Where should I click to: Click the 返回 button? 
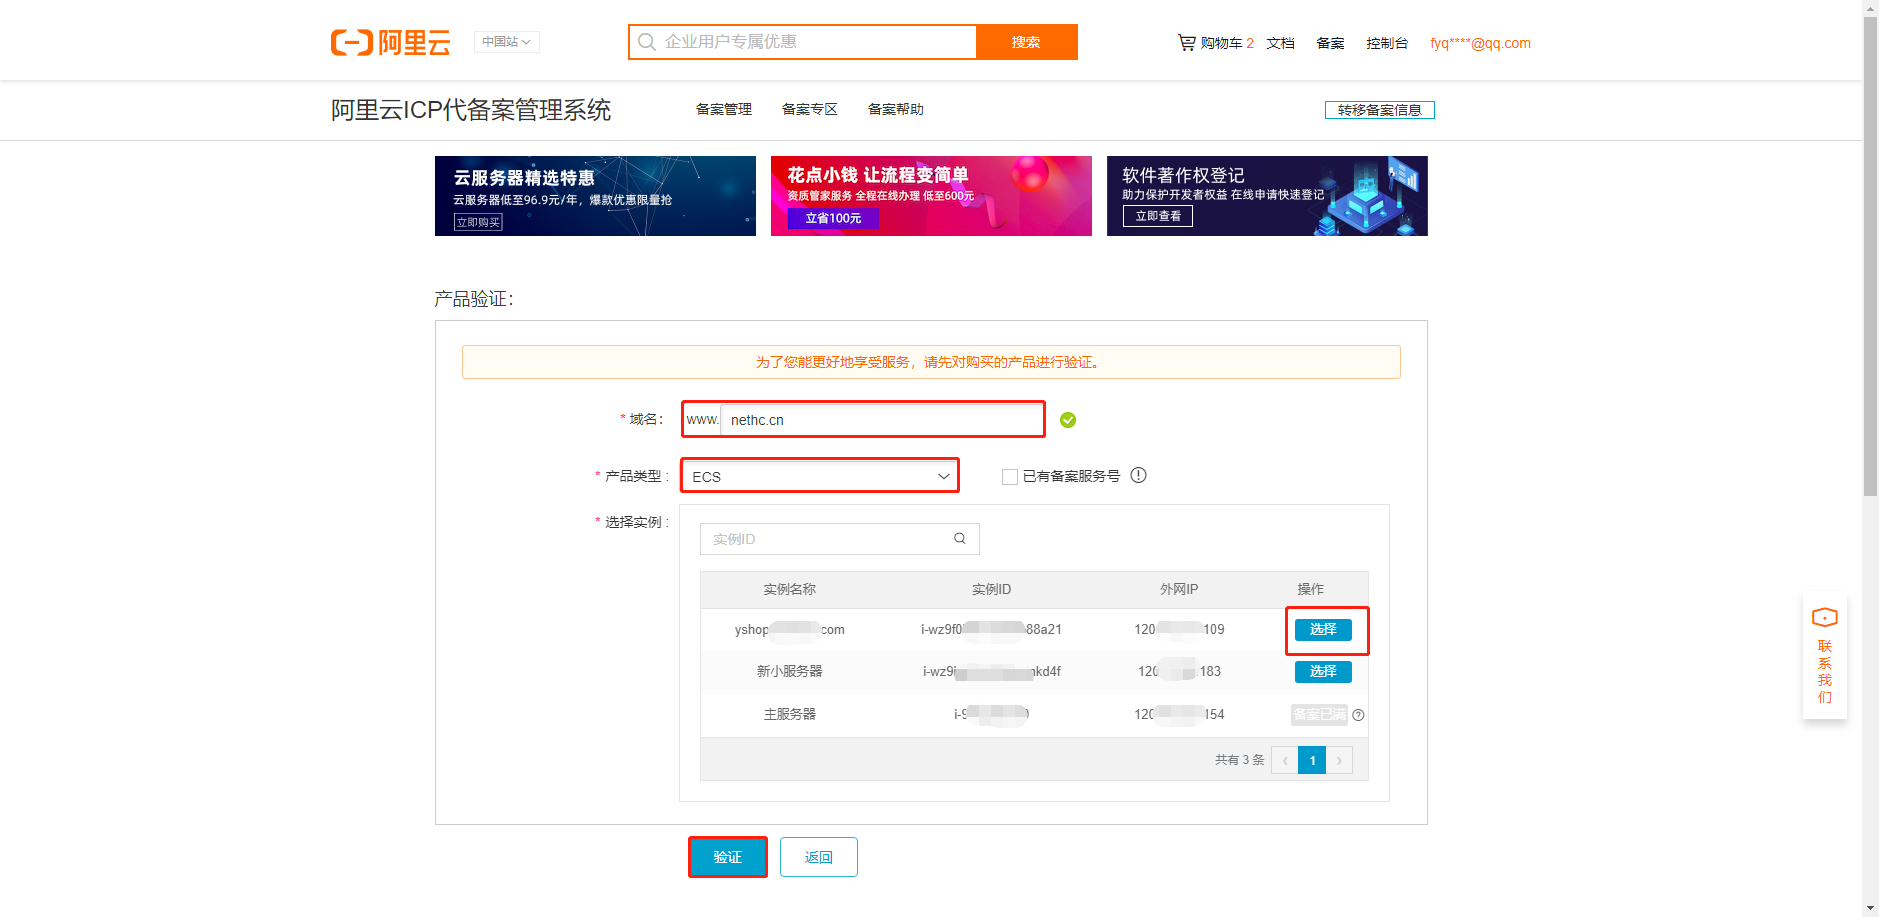pos(819,857)
